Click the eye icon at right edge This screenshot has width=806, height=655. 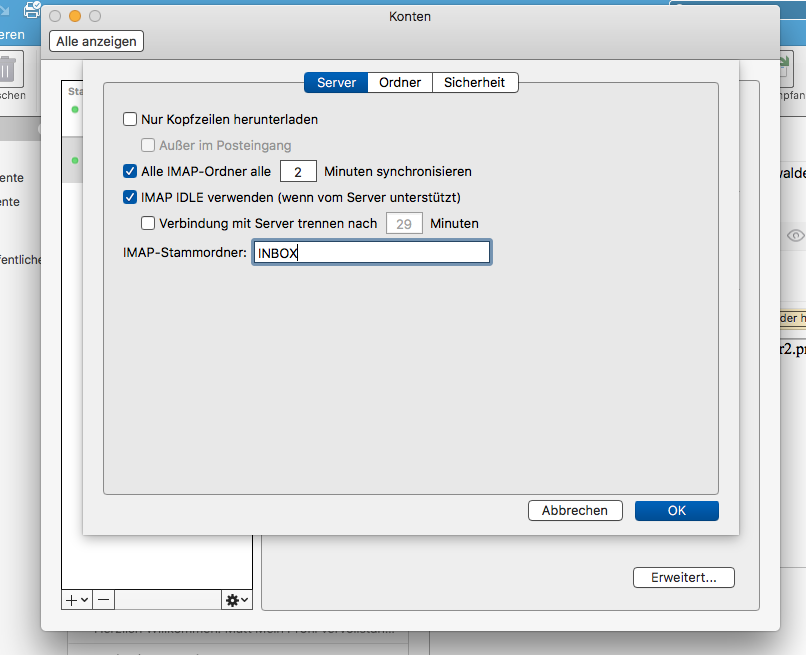point(795,236)
